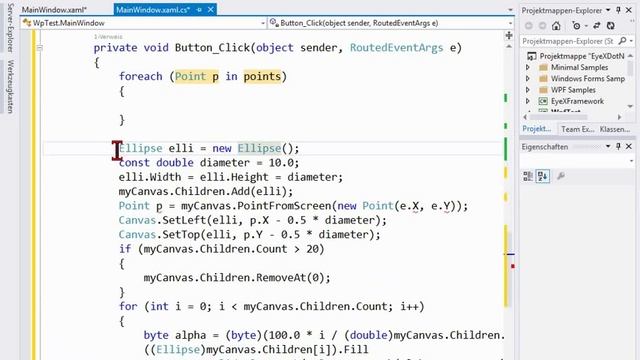Expand the Minimal Samples folder
Image resolution: width=640 pixels, height=360 pixels.
pyautogui.click(x=528, y=67)
